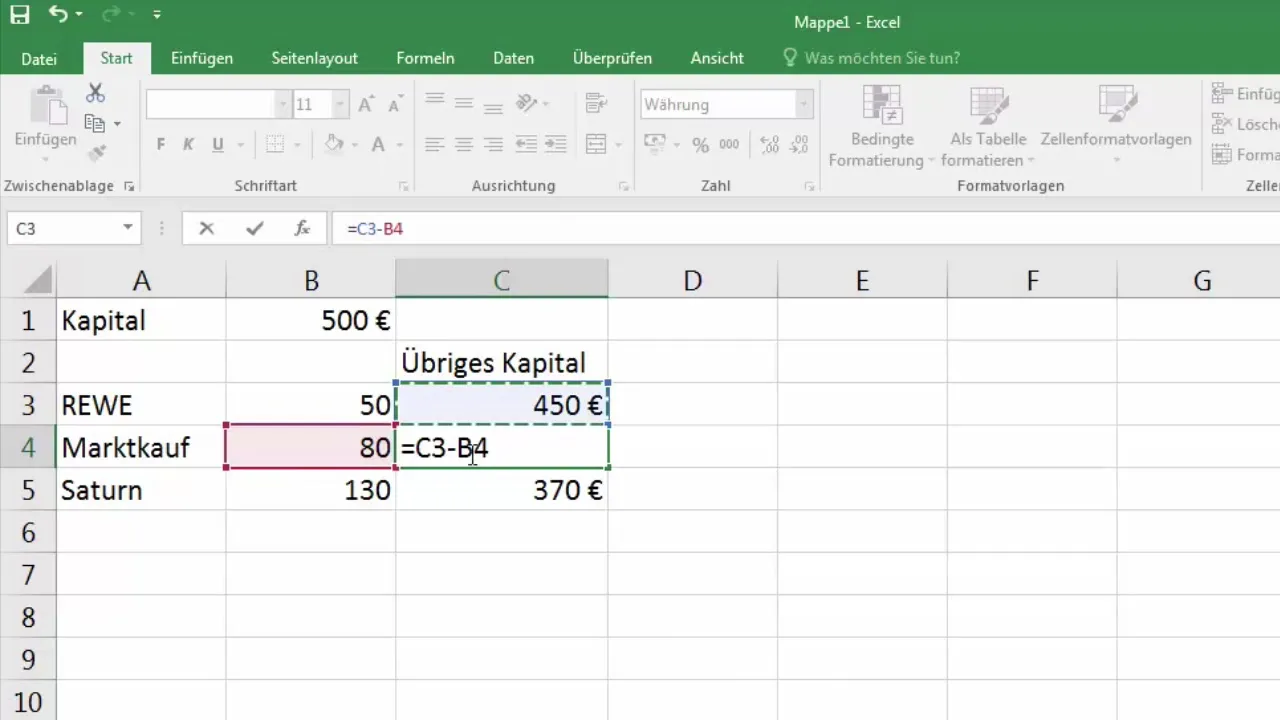
Task: Toggle Center horizontal alignment
Action: [x=463, y=145]
